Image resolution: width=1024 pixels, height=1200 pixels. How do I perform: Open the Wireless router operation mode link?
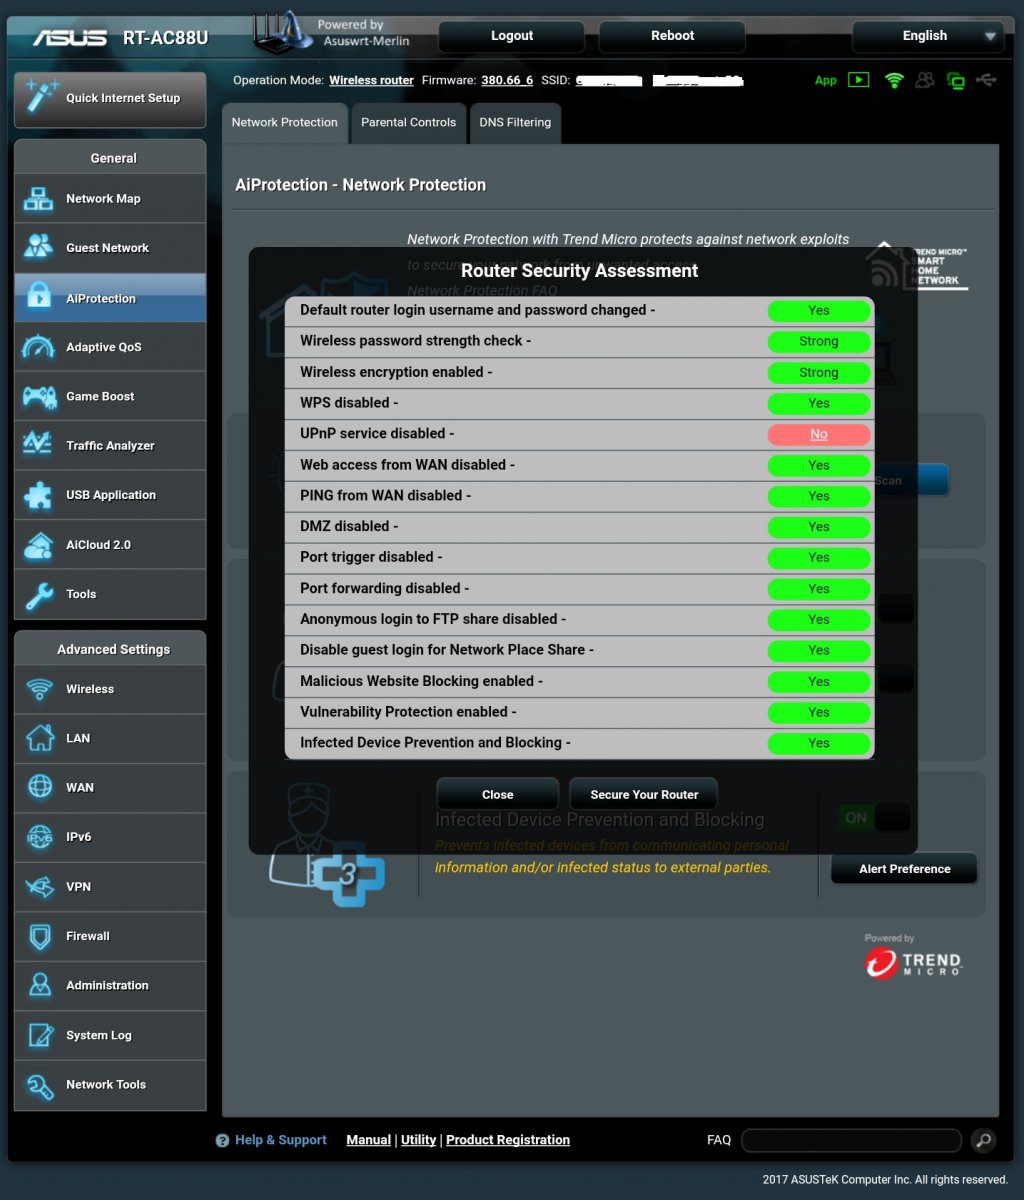(x=371, y=80)
